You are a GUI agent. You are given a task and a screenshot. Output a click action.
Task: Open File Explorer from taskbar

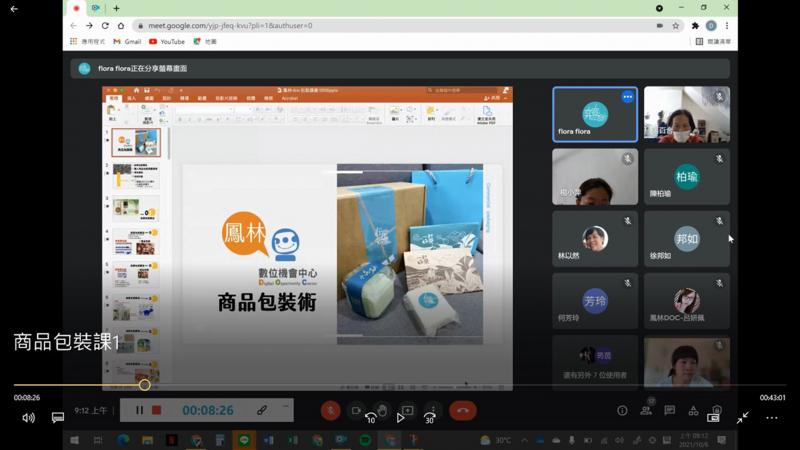point(147,440)
